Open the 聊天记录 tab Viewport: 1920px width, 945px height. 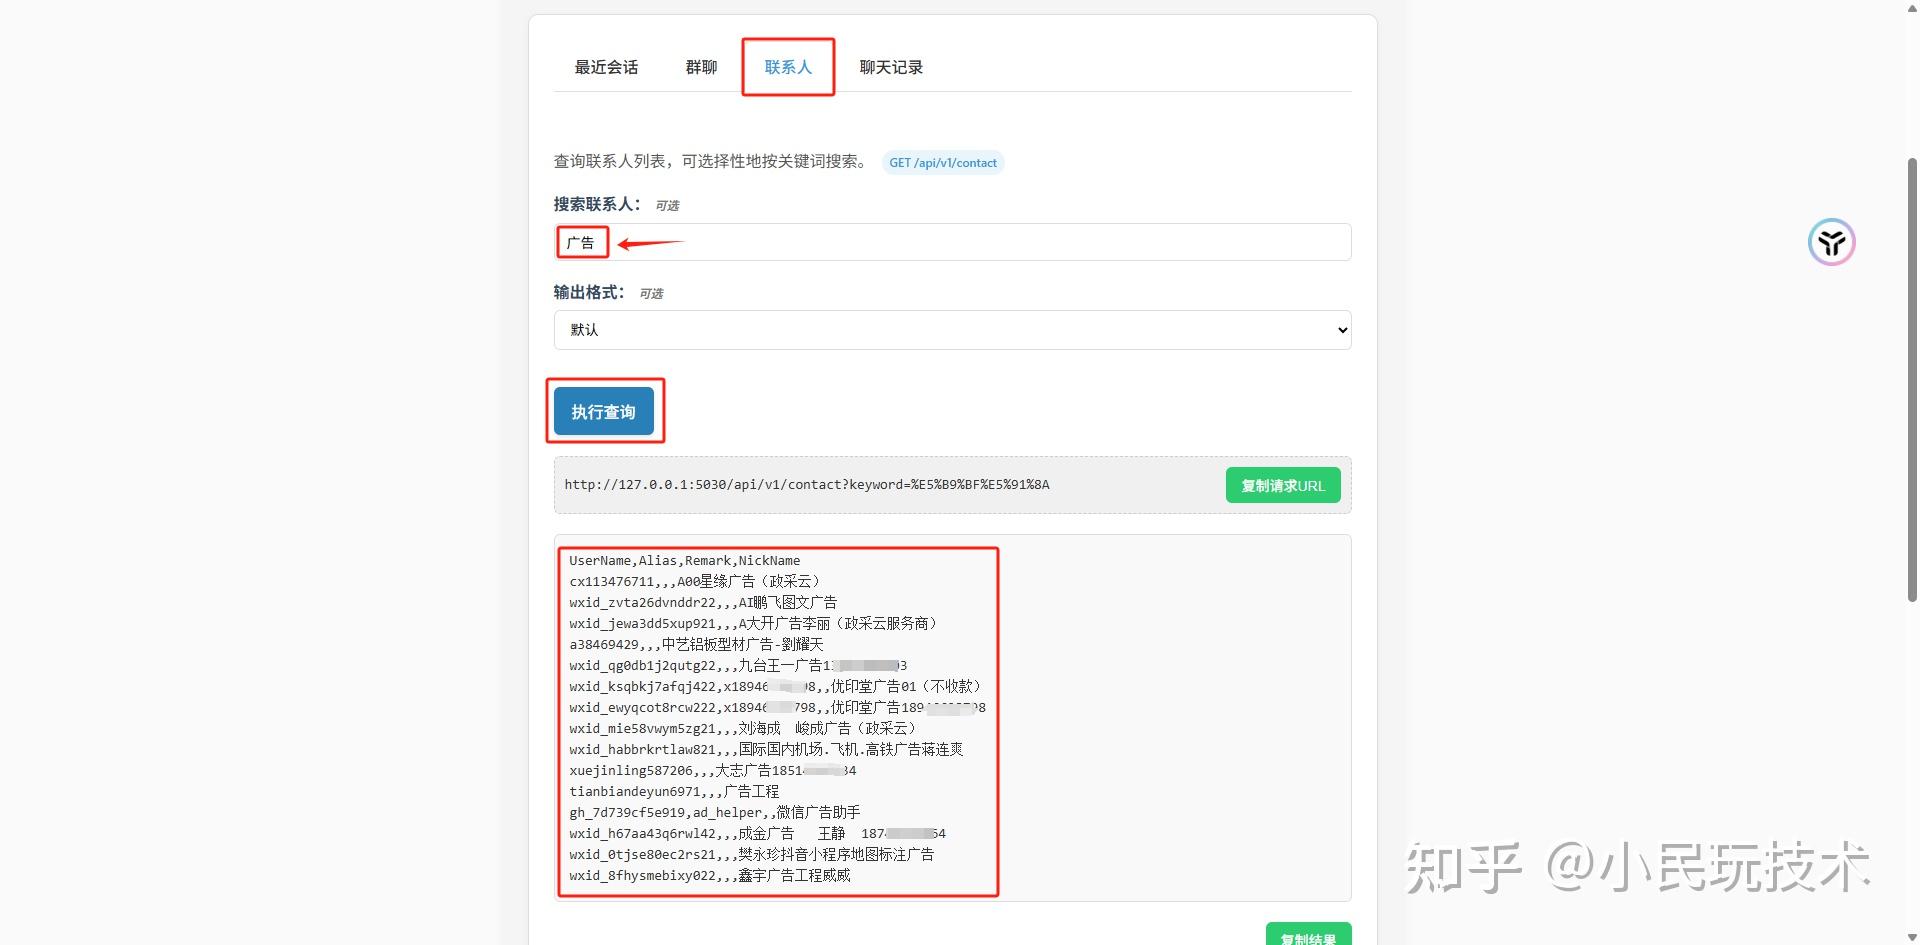pyautogui.click(x=891, y=66)
